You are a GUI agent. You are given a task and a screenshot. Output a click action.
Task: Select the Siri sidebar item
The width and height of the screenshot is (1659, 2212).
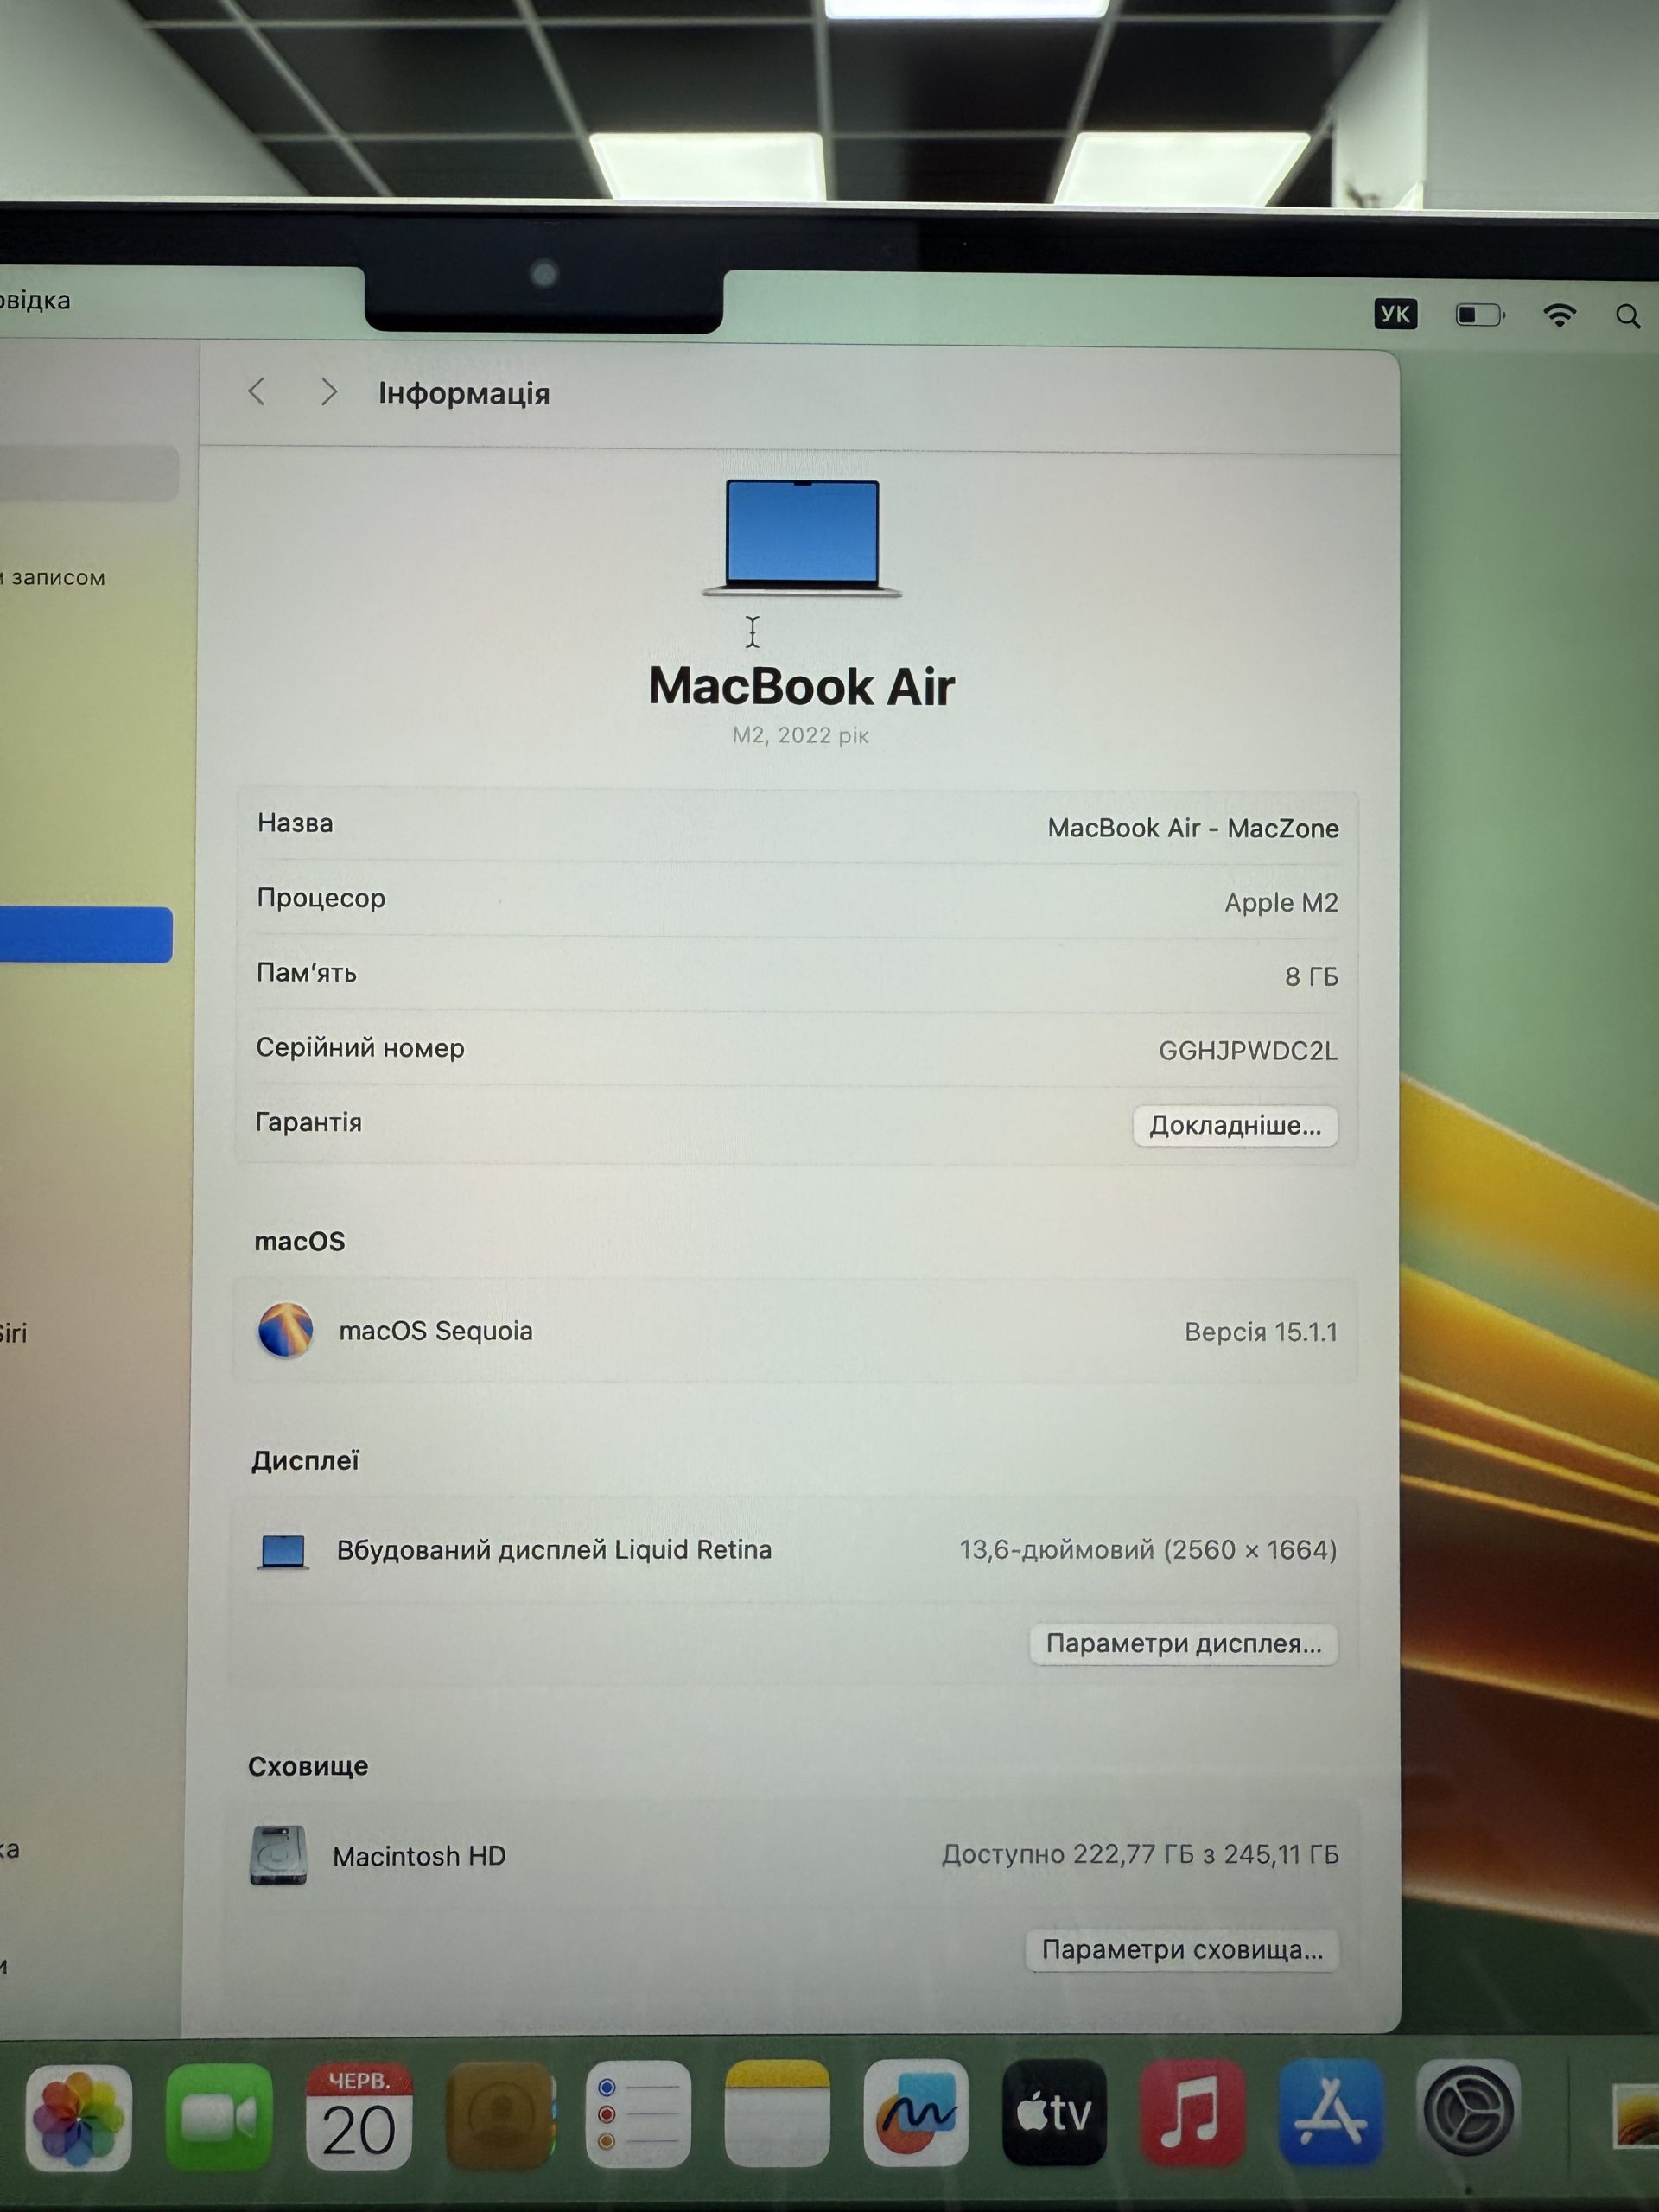(x=14, y=1333)
